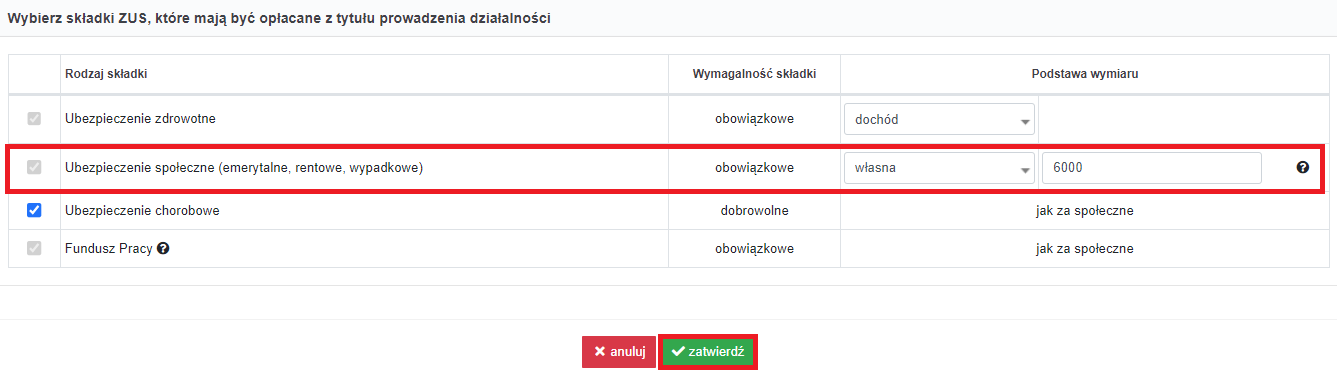This screenshot has height=371, width=1341.
Task: Toggle Fundusz Pracy checkbox
Action: click(x=34, y=249)
